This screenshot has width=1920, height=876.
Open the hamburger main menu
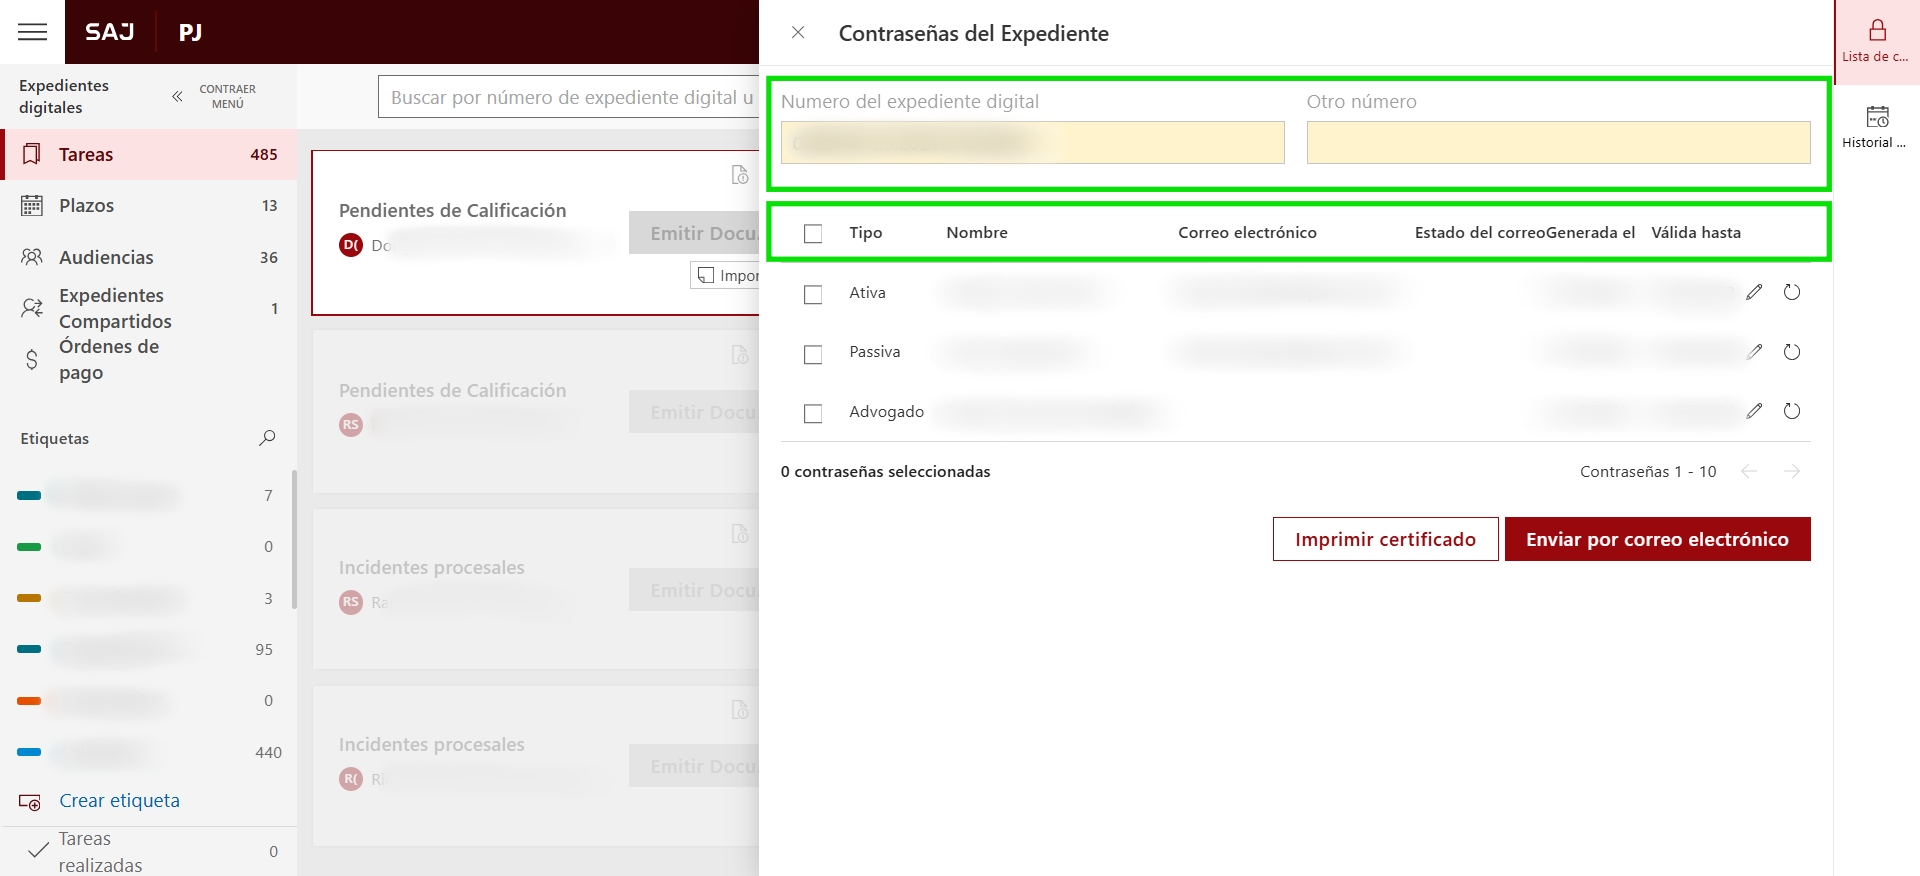coord(32,32)
